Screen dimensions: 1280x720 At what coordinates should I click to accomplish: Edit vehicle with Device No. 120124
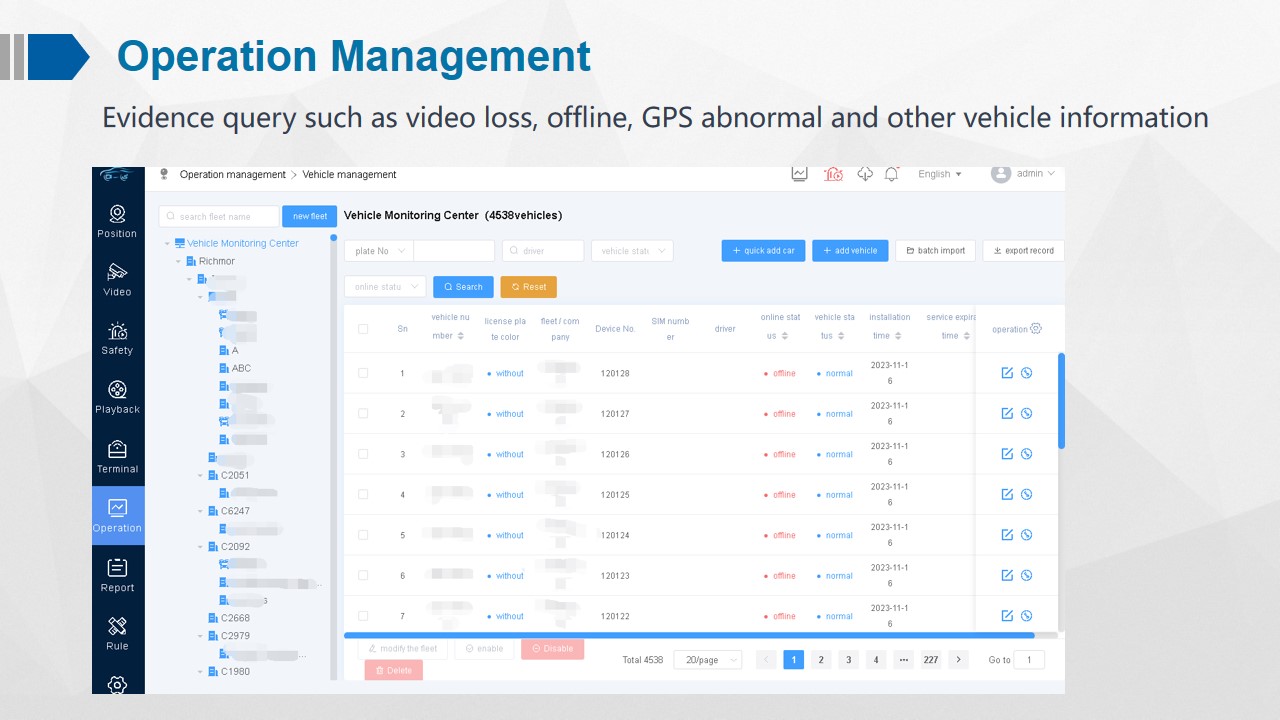pos(1007,534)
